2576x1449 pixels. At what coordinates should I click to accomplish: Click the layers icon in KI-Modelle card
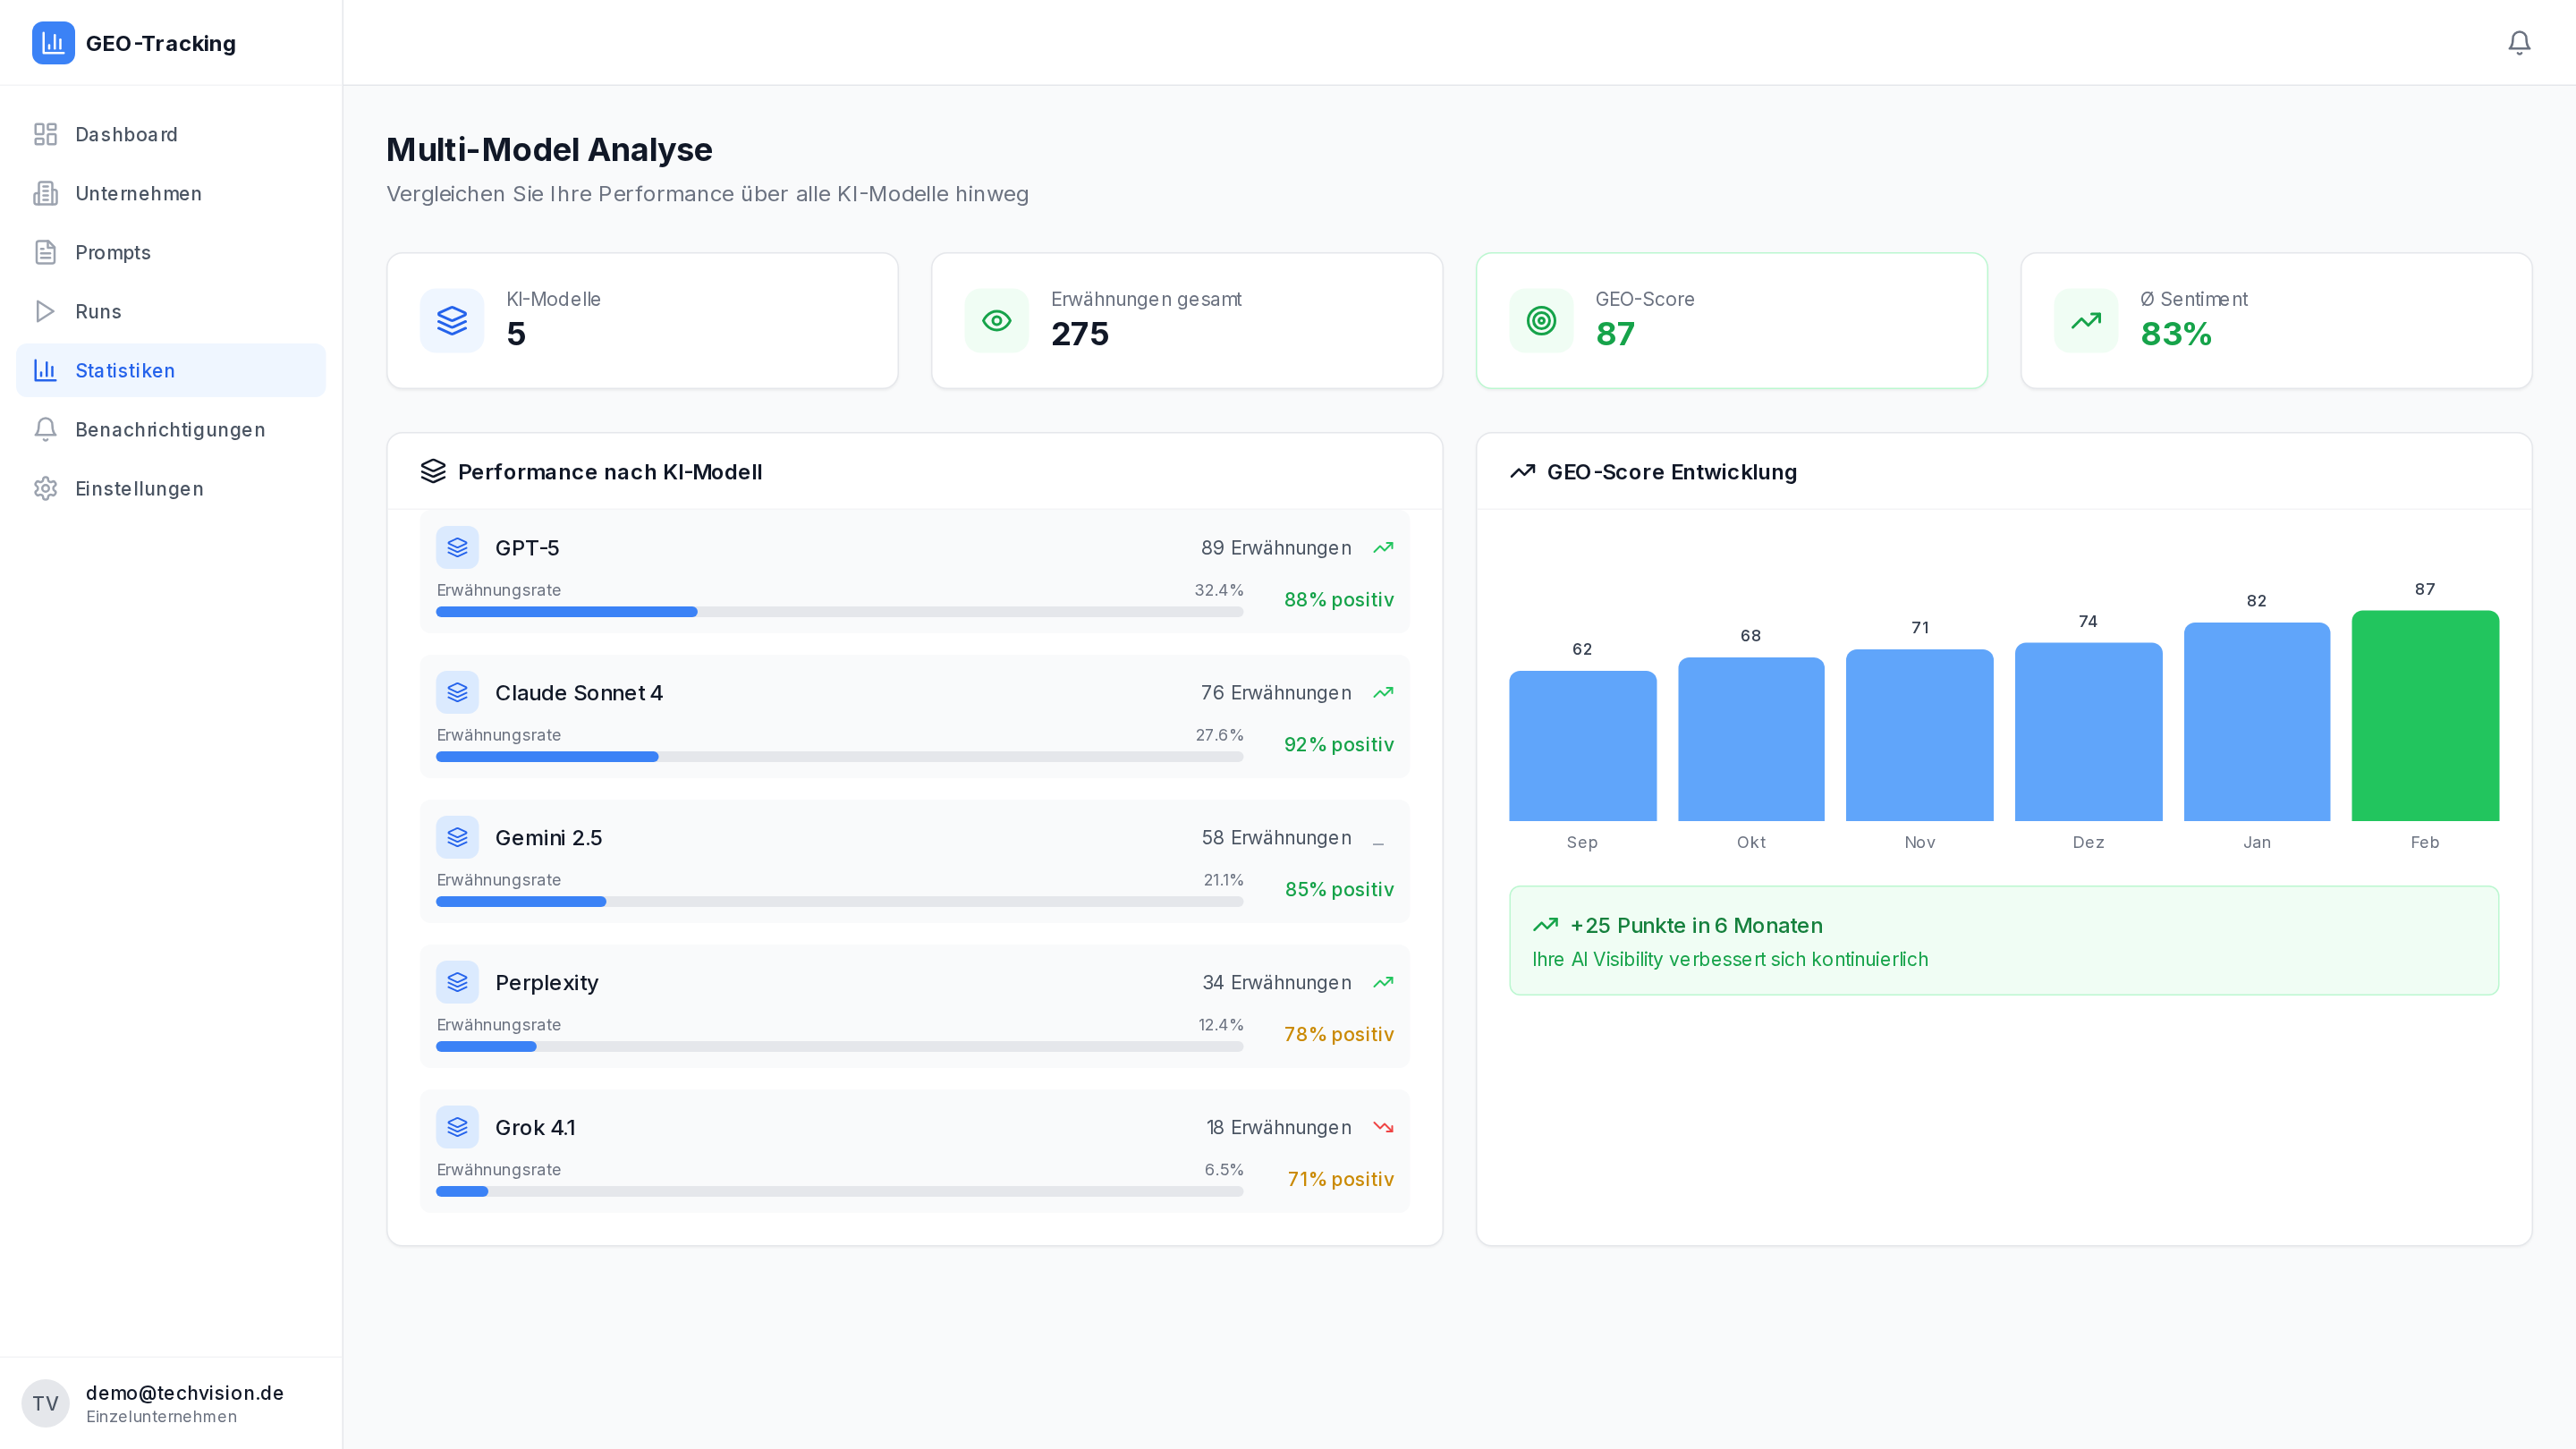click(x=452, y=321)
